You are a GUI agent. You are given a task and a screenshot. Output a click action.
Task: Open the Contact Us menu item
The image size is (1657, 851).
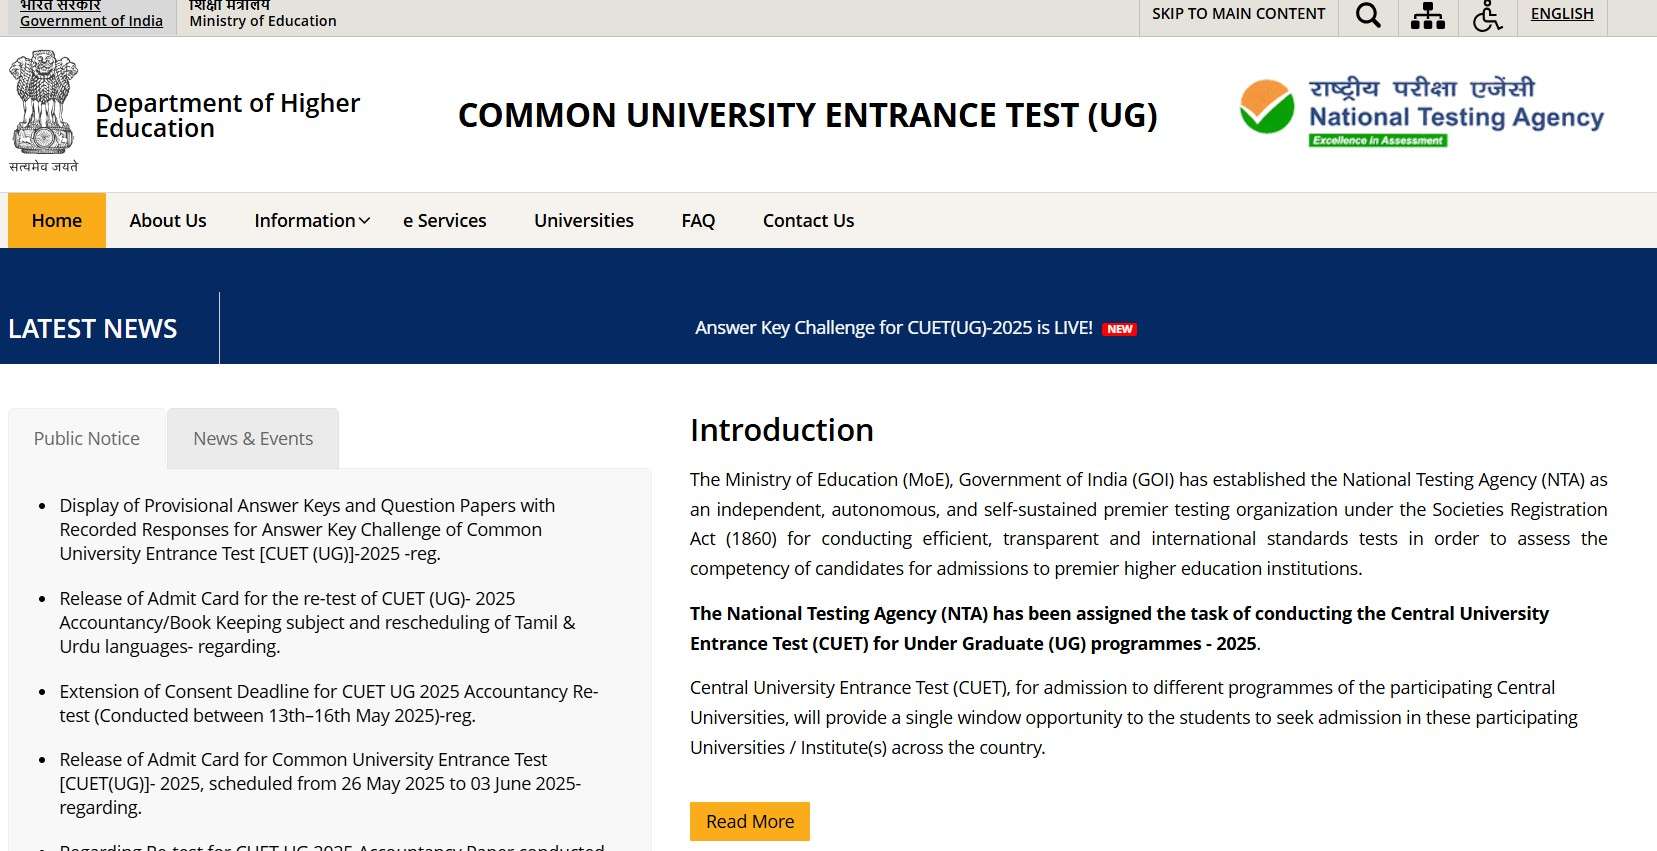point(808,220)
